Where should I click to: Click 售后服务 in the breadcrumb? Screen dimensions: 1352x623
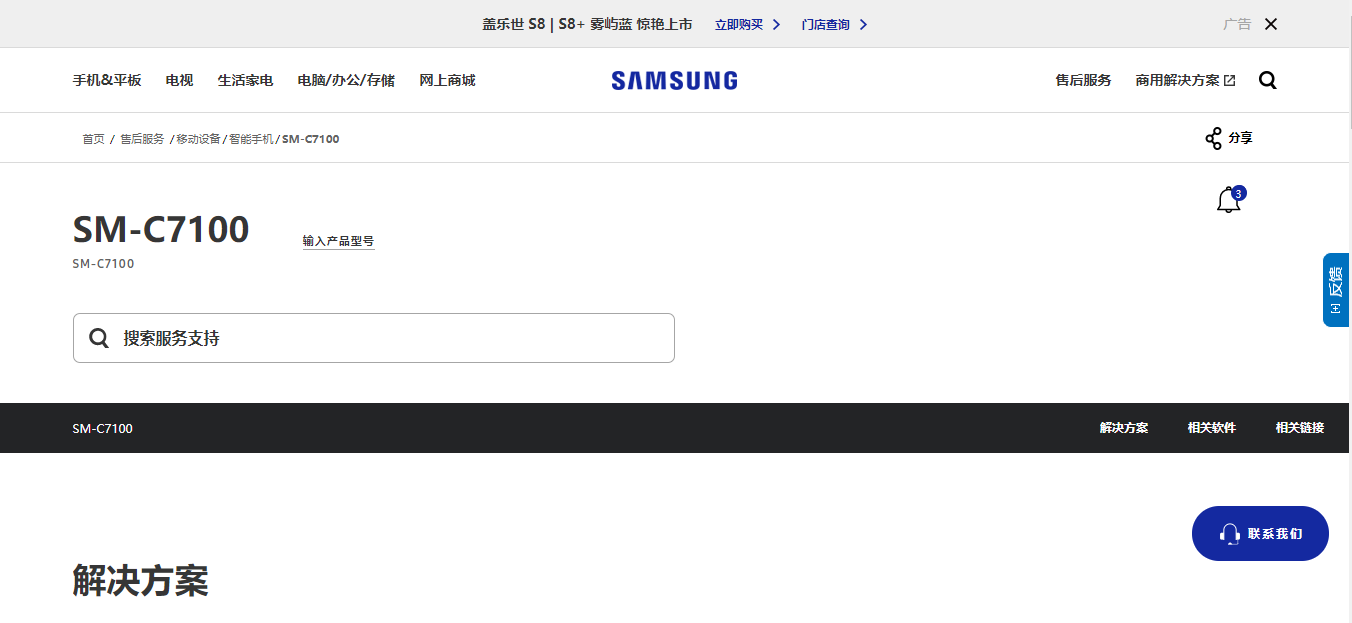[142, 139]
